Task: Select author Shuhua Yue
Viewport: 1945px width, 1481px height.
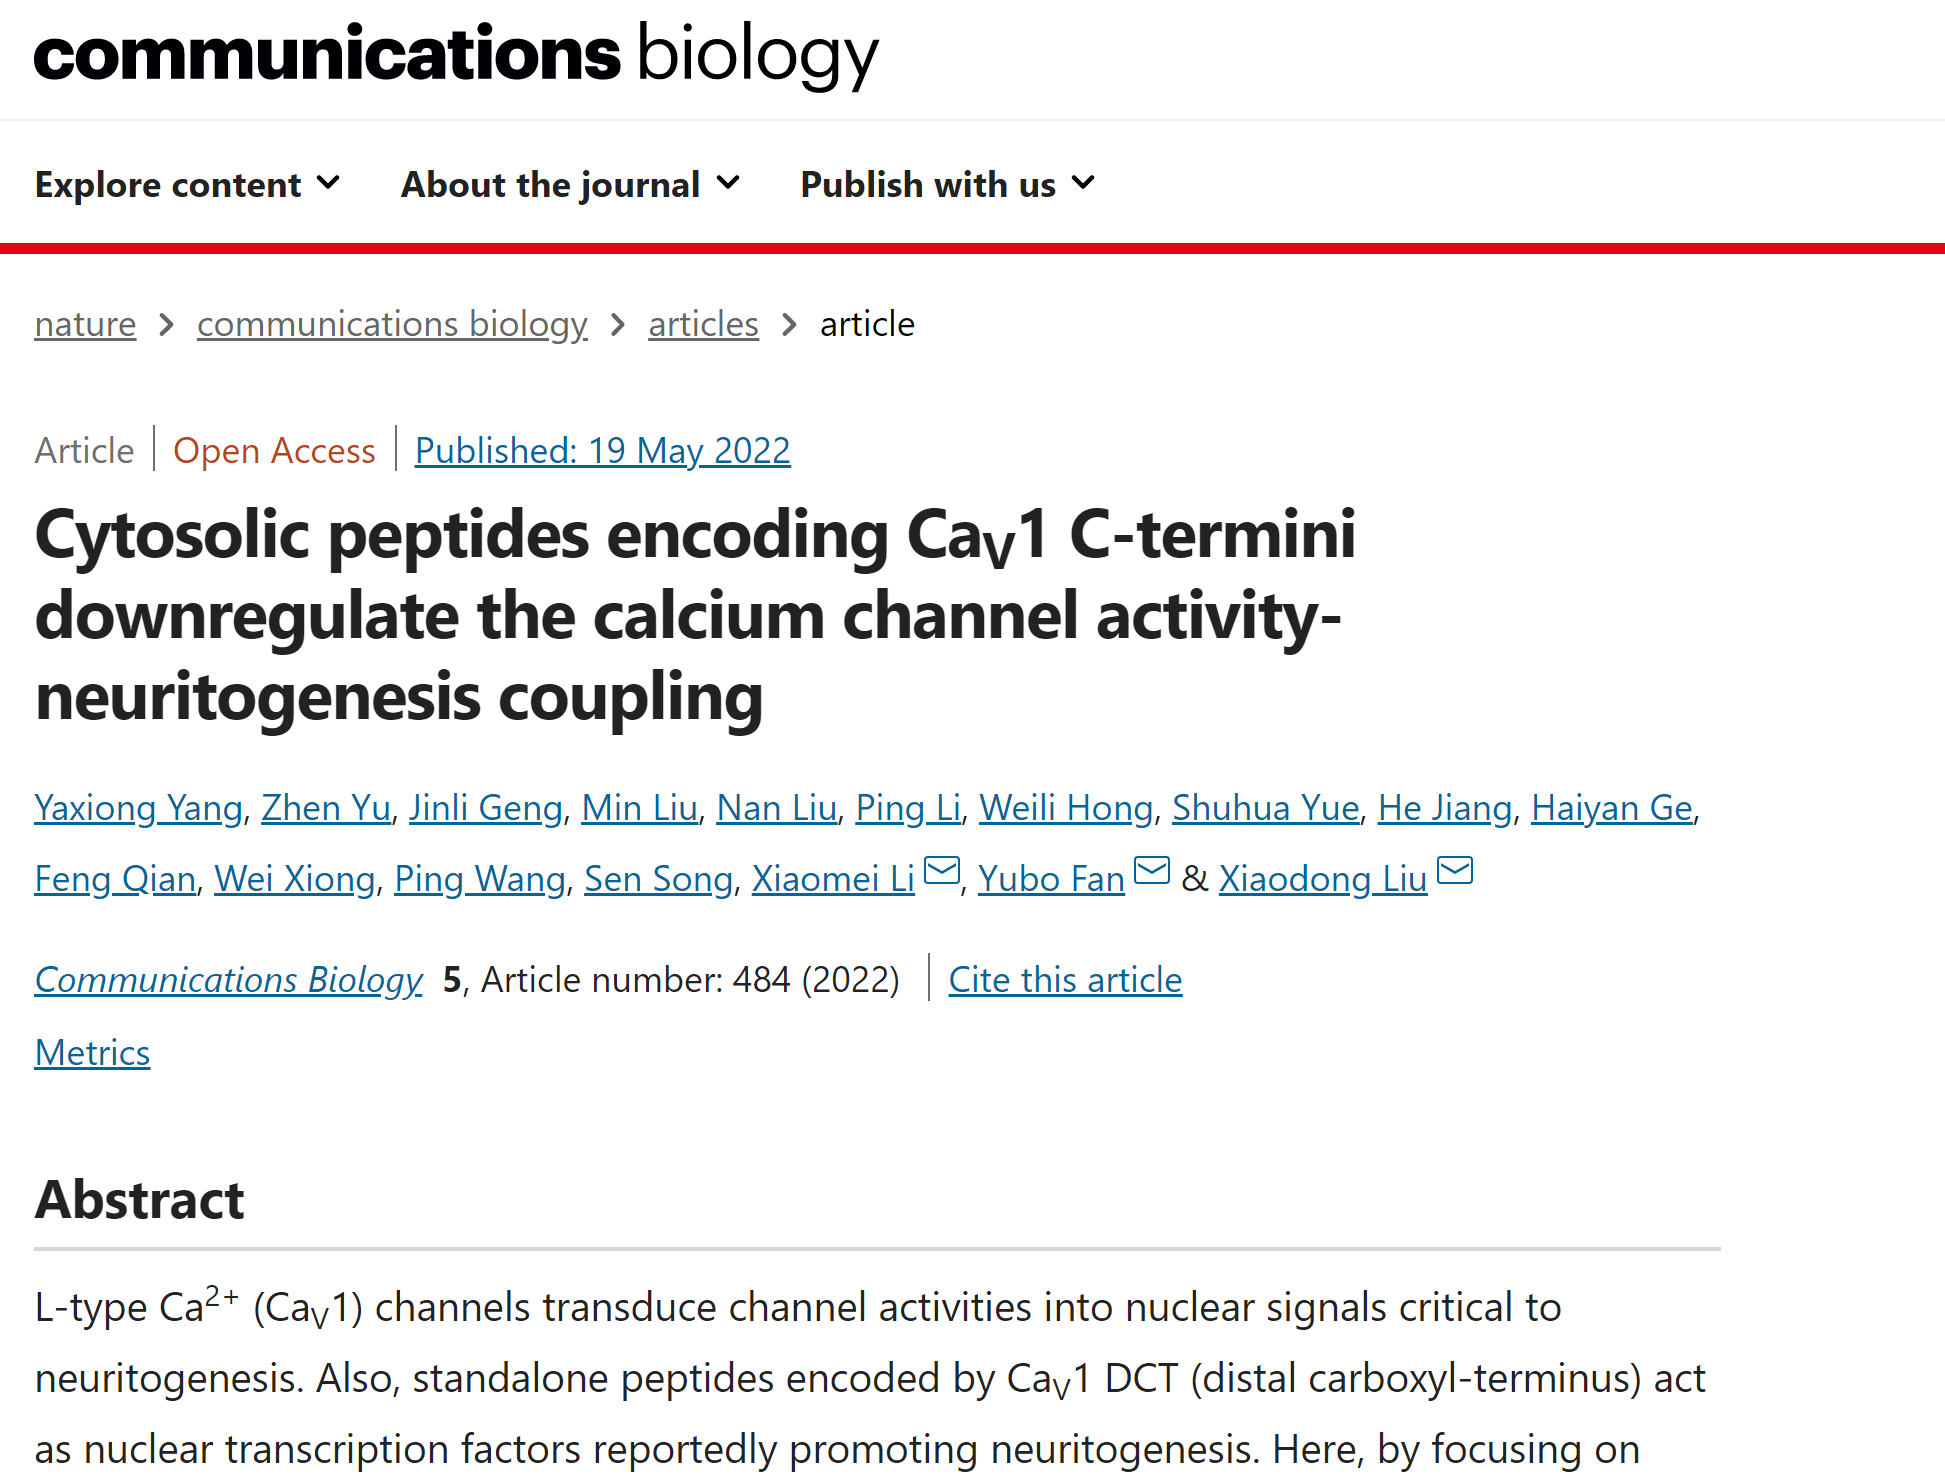Action: (1265, 808)
